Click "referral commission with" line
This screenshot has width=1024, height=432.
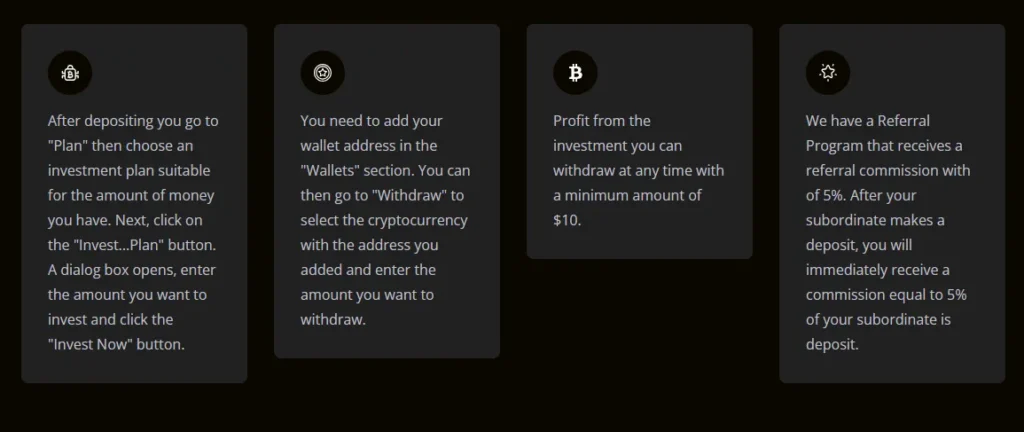pos(888,170)
